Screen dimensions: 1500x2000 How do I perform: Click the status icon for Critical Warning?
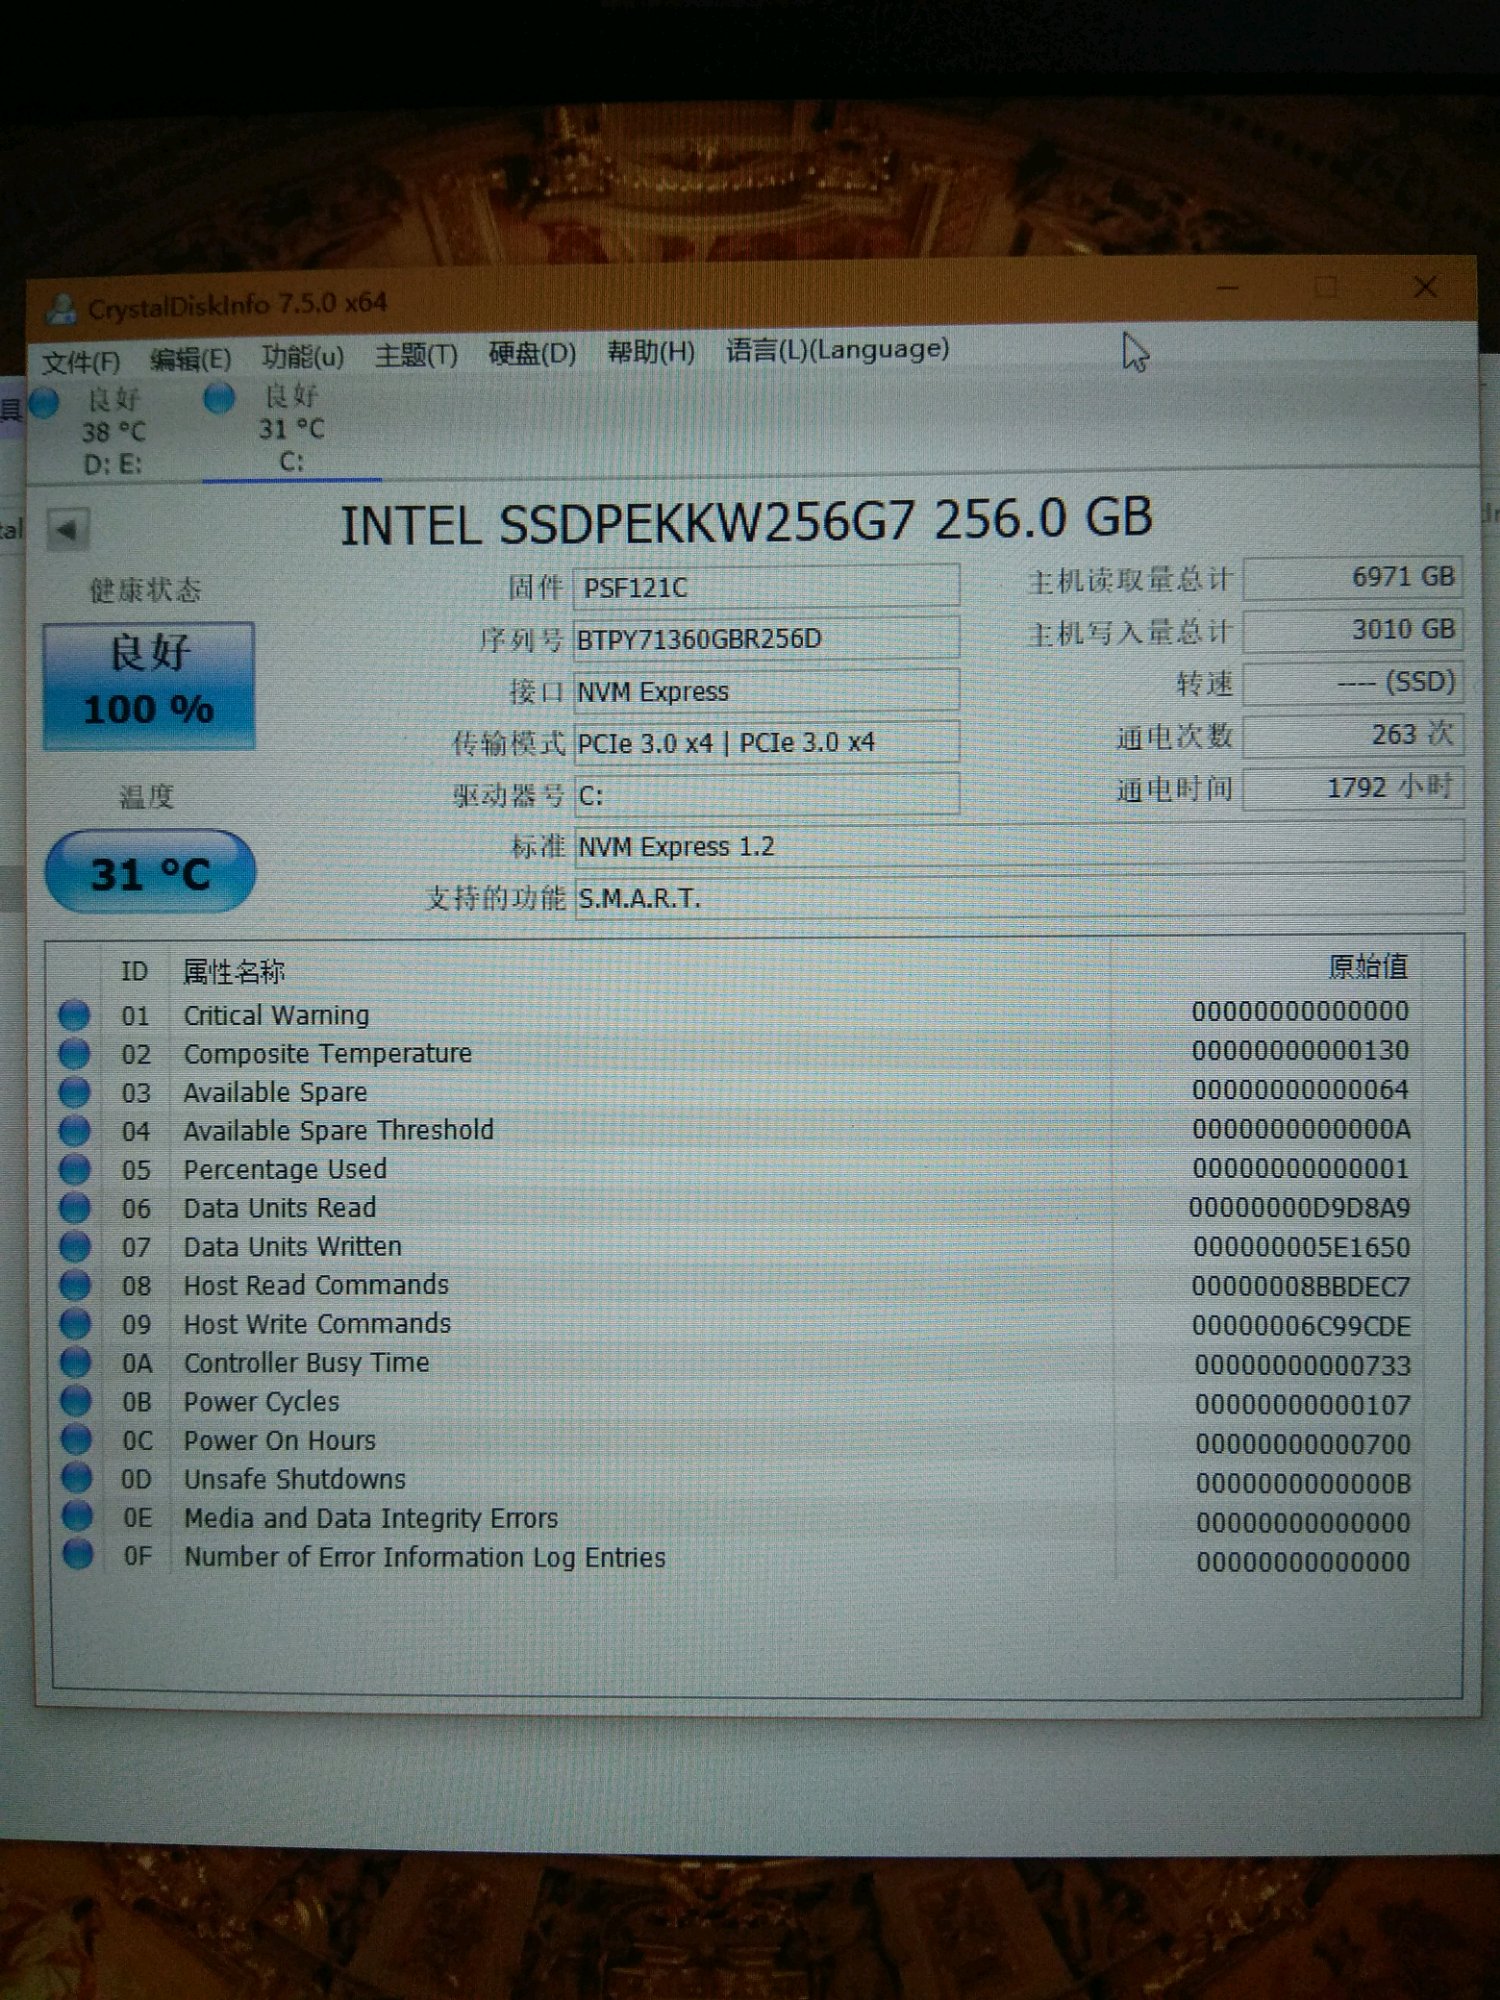pos(74,1015)
